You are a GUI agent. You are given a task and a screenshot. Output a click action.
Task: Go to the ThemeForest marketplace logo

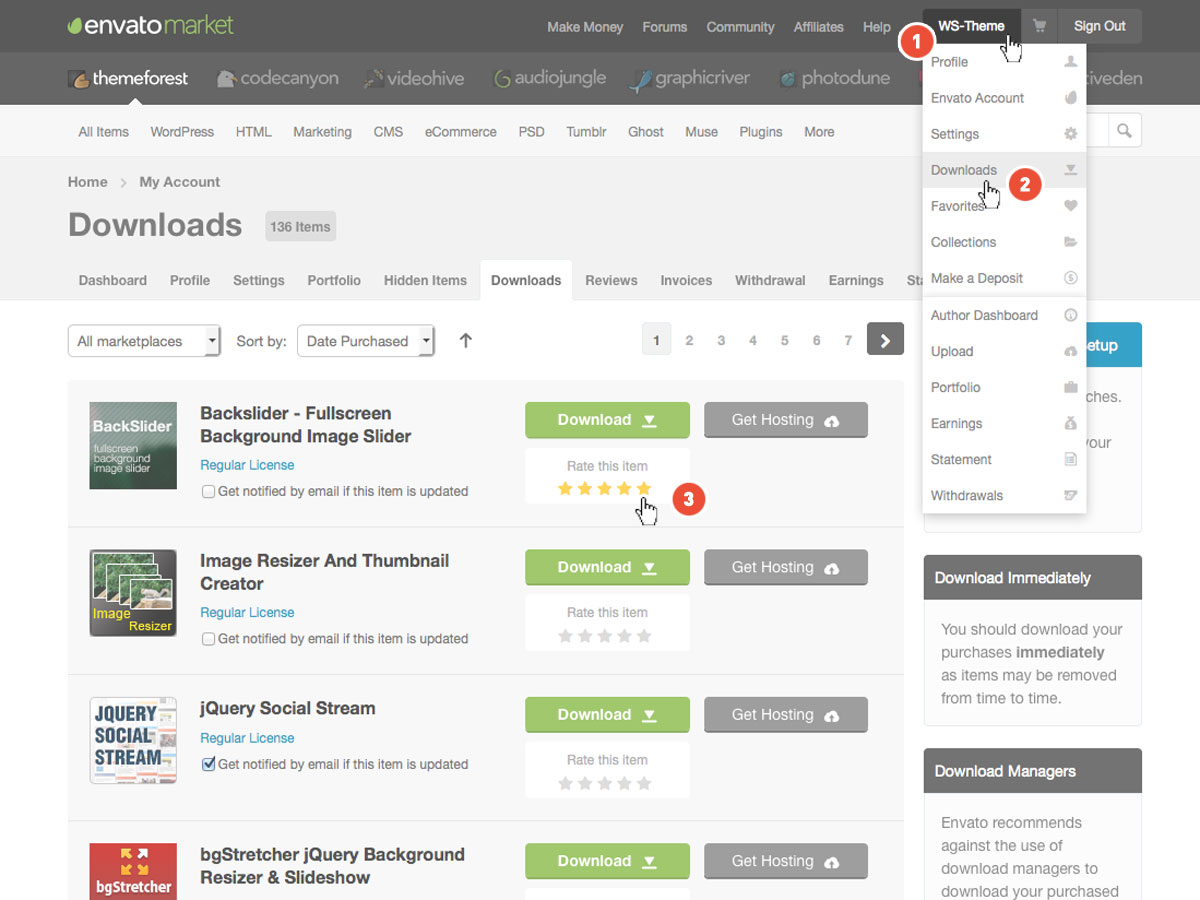(x=128, y=78)
